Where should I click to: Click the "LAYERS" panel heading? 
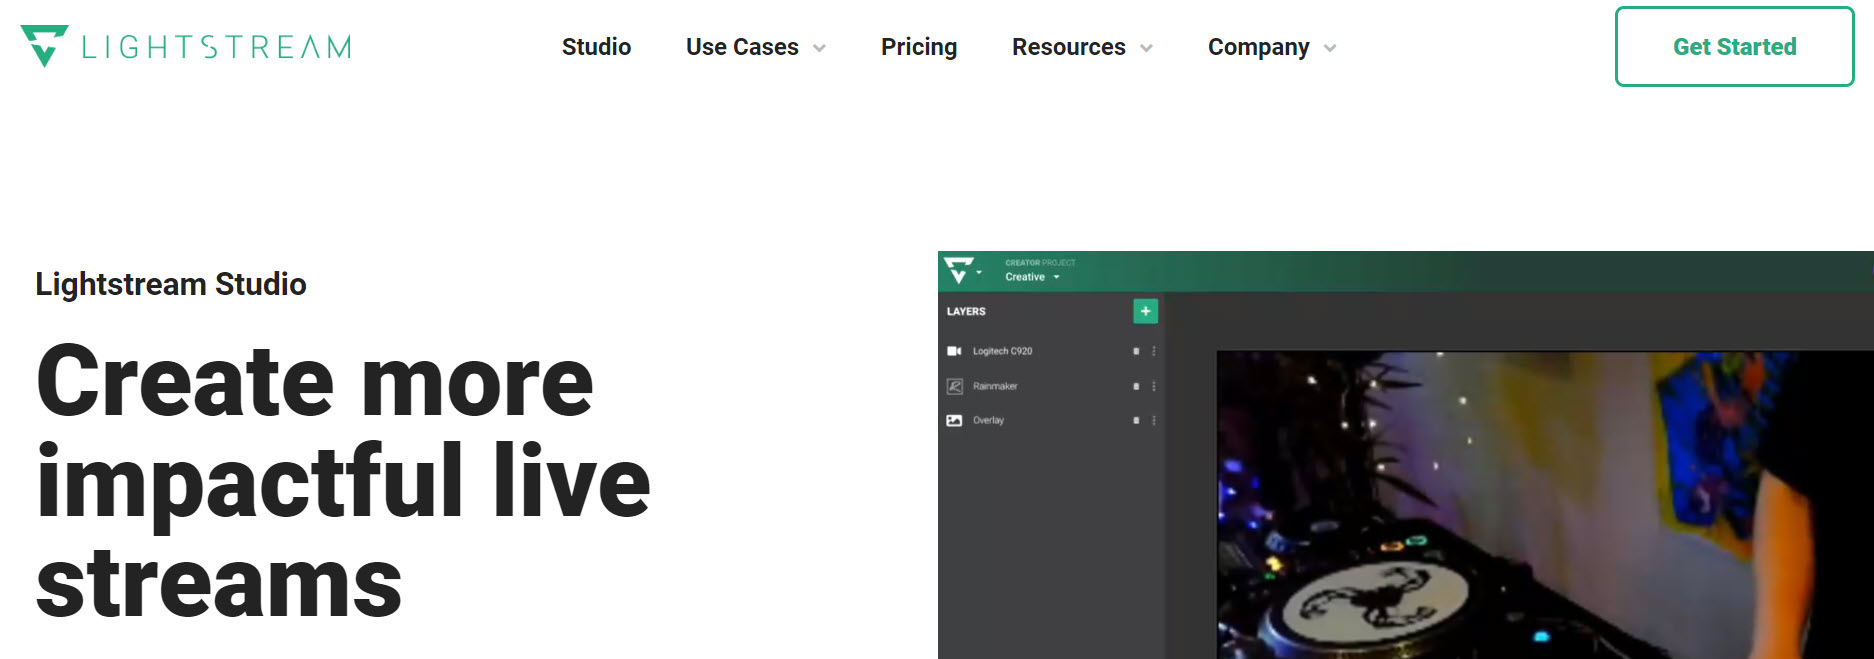pyautogui.click(x=966, y=311)
